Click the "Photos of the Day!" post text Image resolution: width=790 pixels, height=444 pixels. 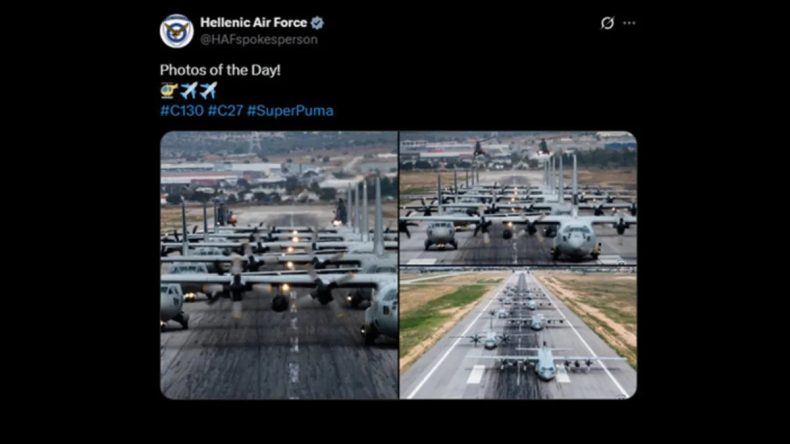point(220,70)
